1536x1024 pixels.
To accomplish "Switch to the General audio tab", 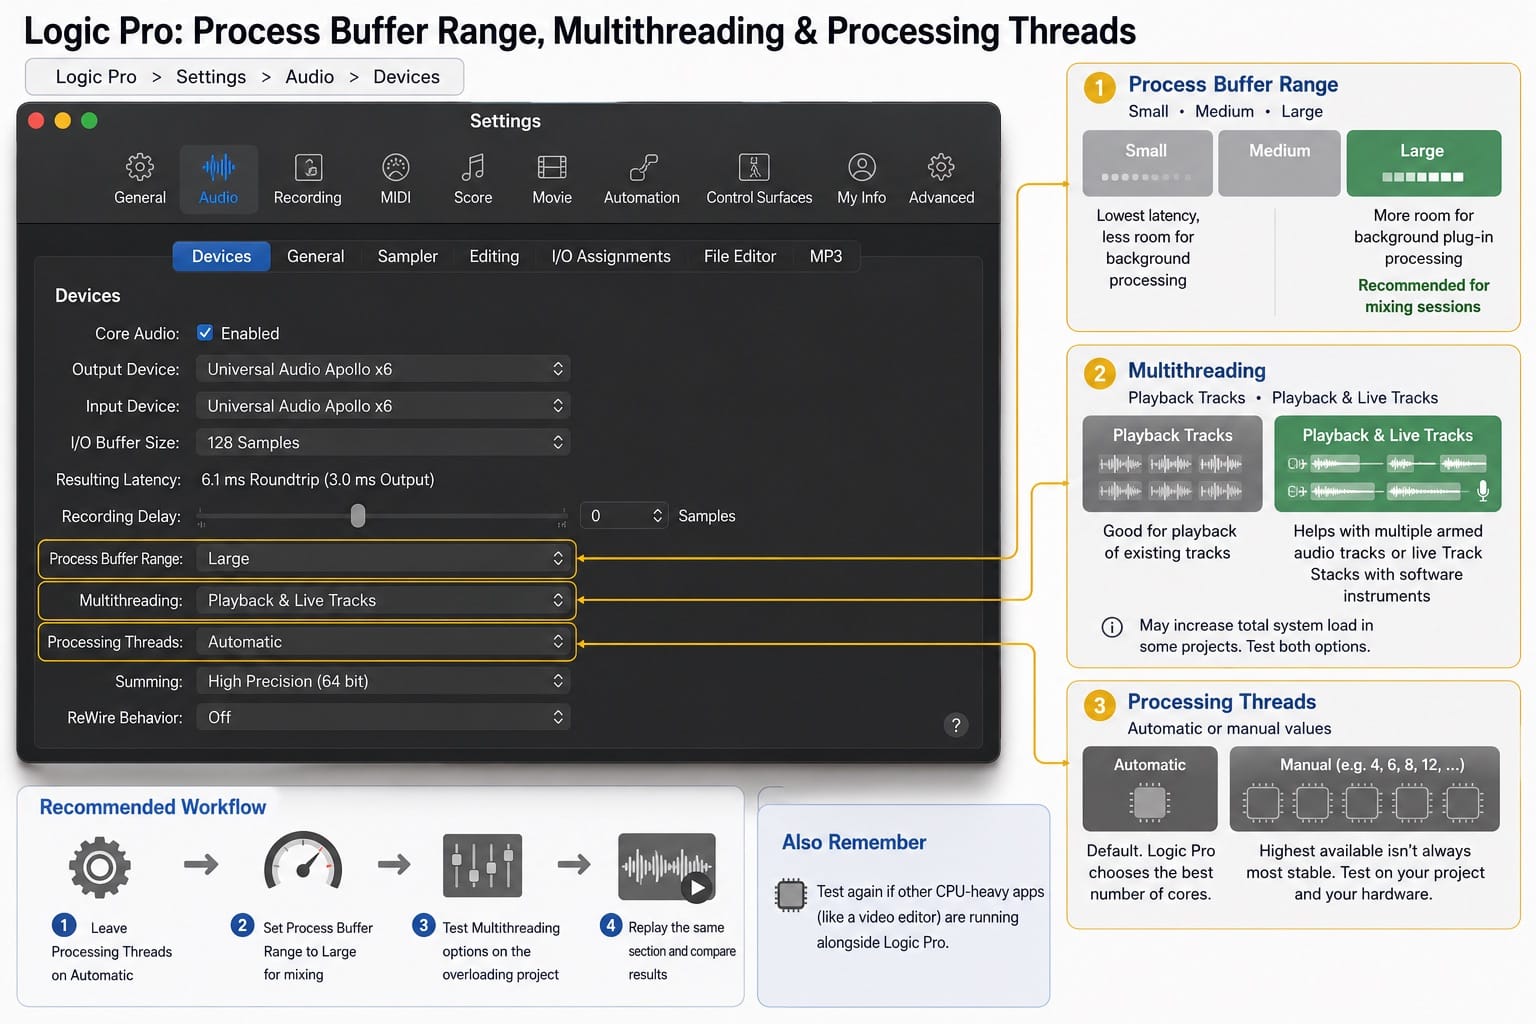I will [315, 256].
